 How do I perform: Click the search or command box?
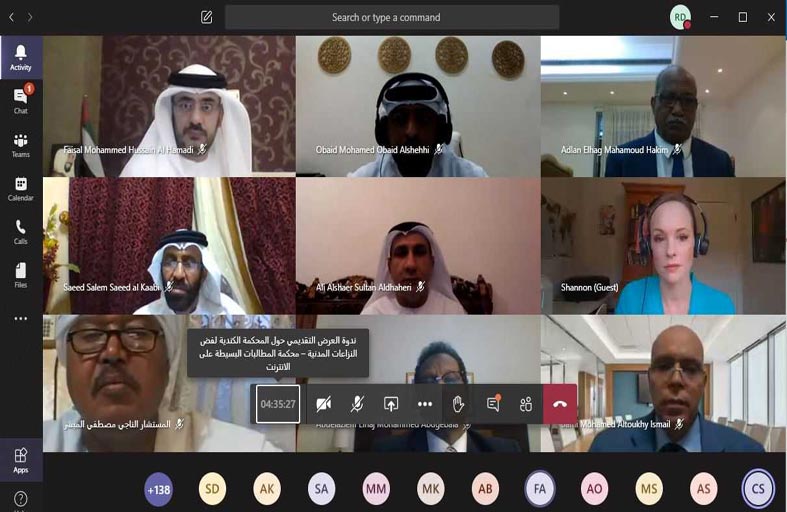(391, 17)
